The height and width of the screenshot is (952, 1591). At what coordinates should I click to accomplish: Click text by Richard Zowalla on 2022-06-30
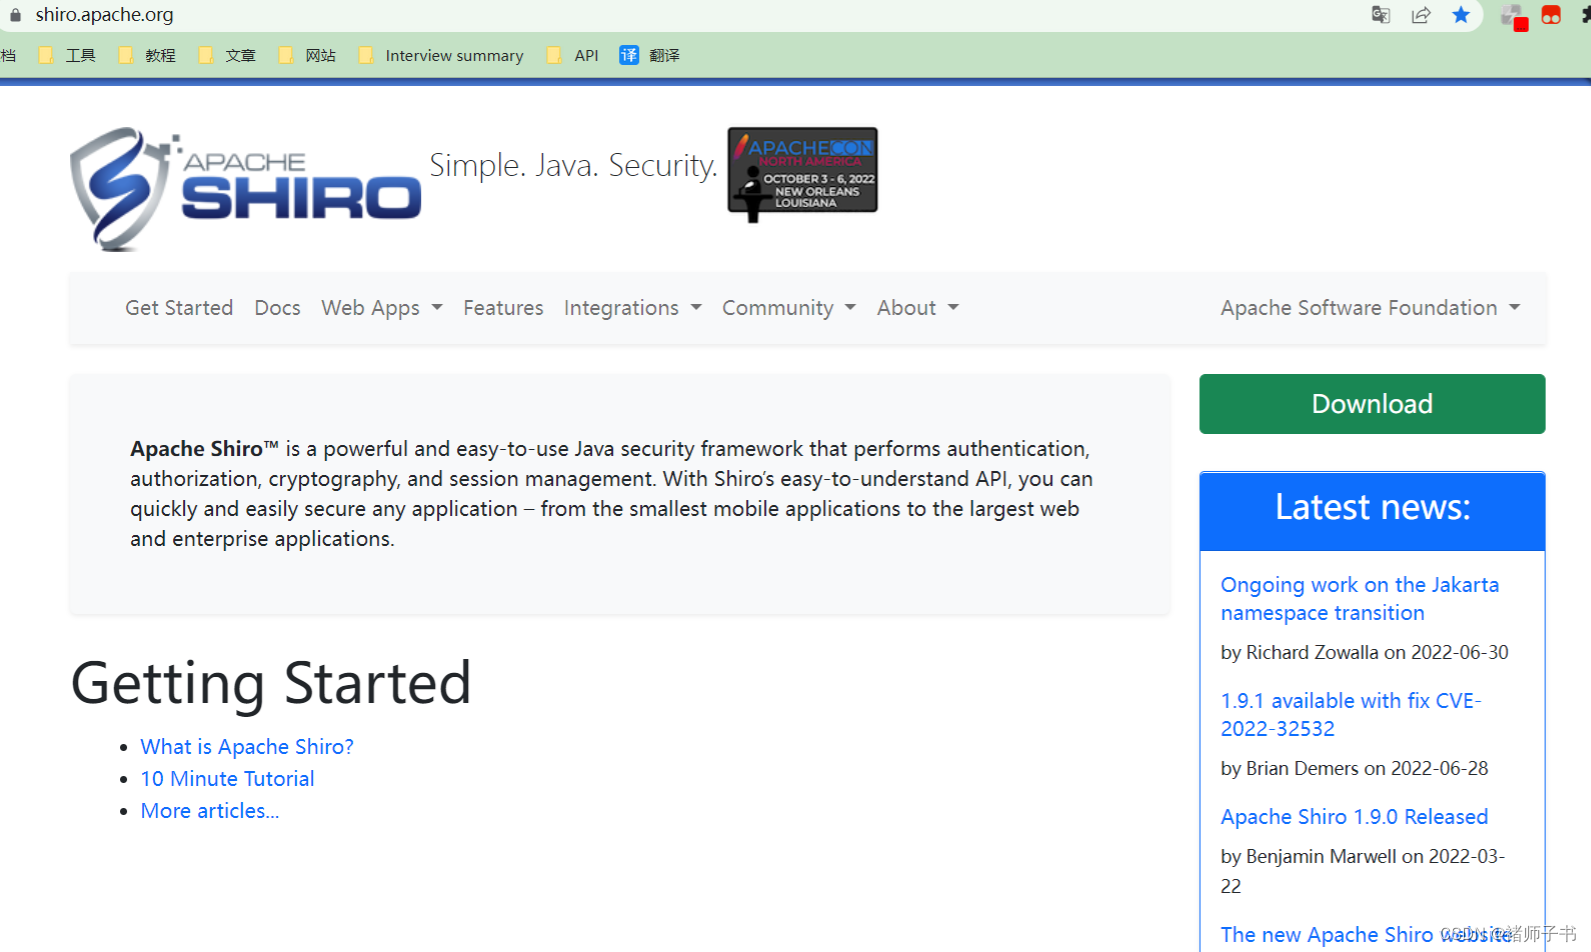click(x=1364, y=653)
